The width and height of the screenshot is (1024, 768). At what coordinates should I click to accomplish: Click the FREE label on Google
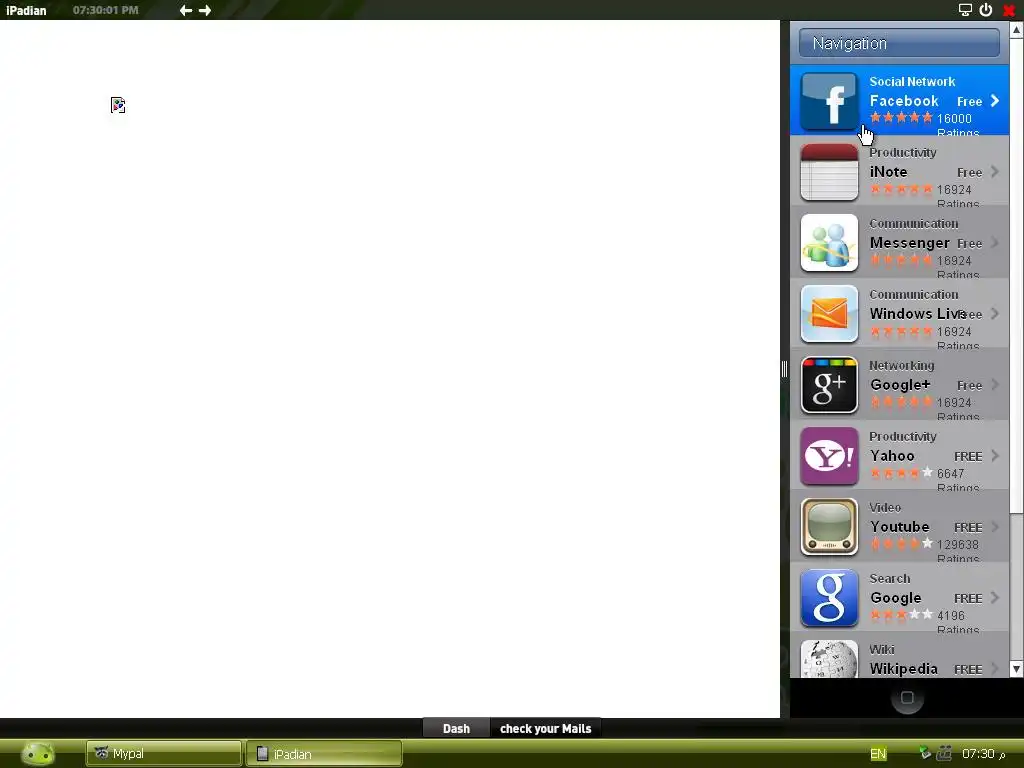pyautogui.click(x=968, y=599)
